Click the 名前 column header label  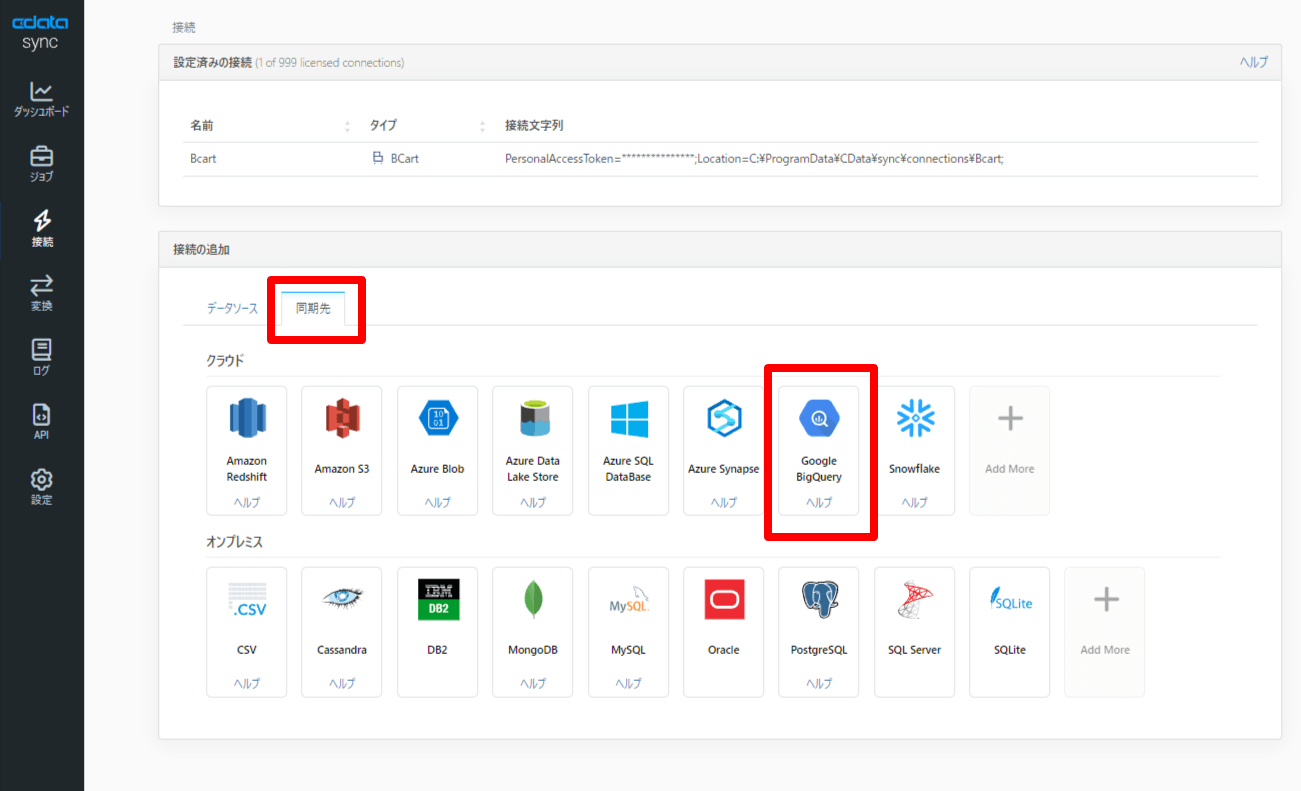click(x=202, y=126)
